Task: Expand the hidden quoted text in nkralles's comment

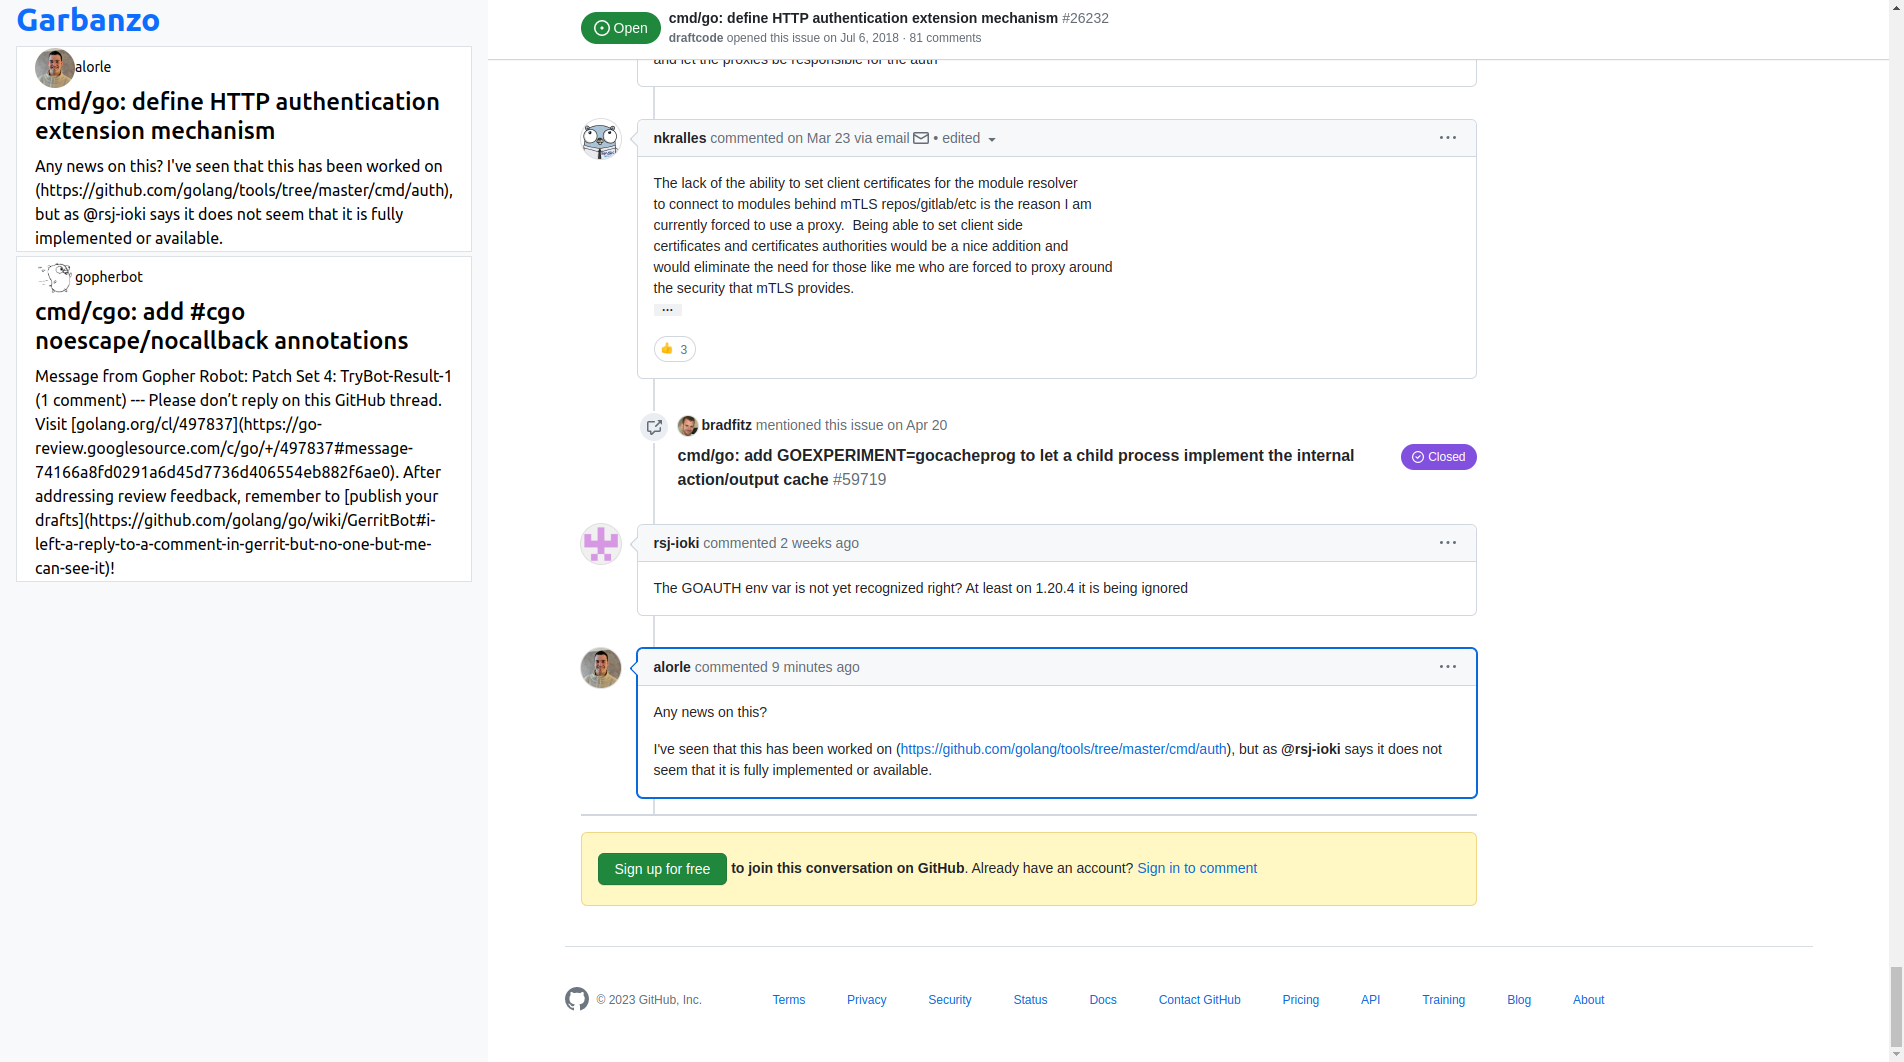Action: [x=666, y=310]
